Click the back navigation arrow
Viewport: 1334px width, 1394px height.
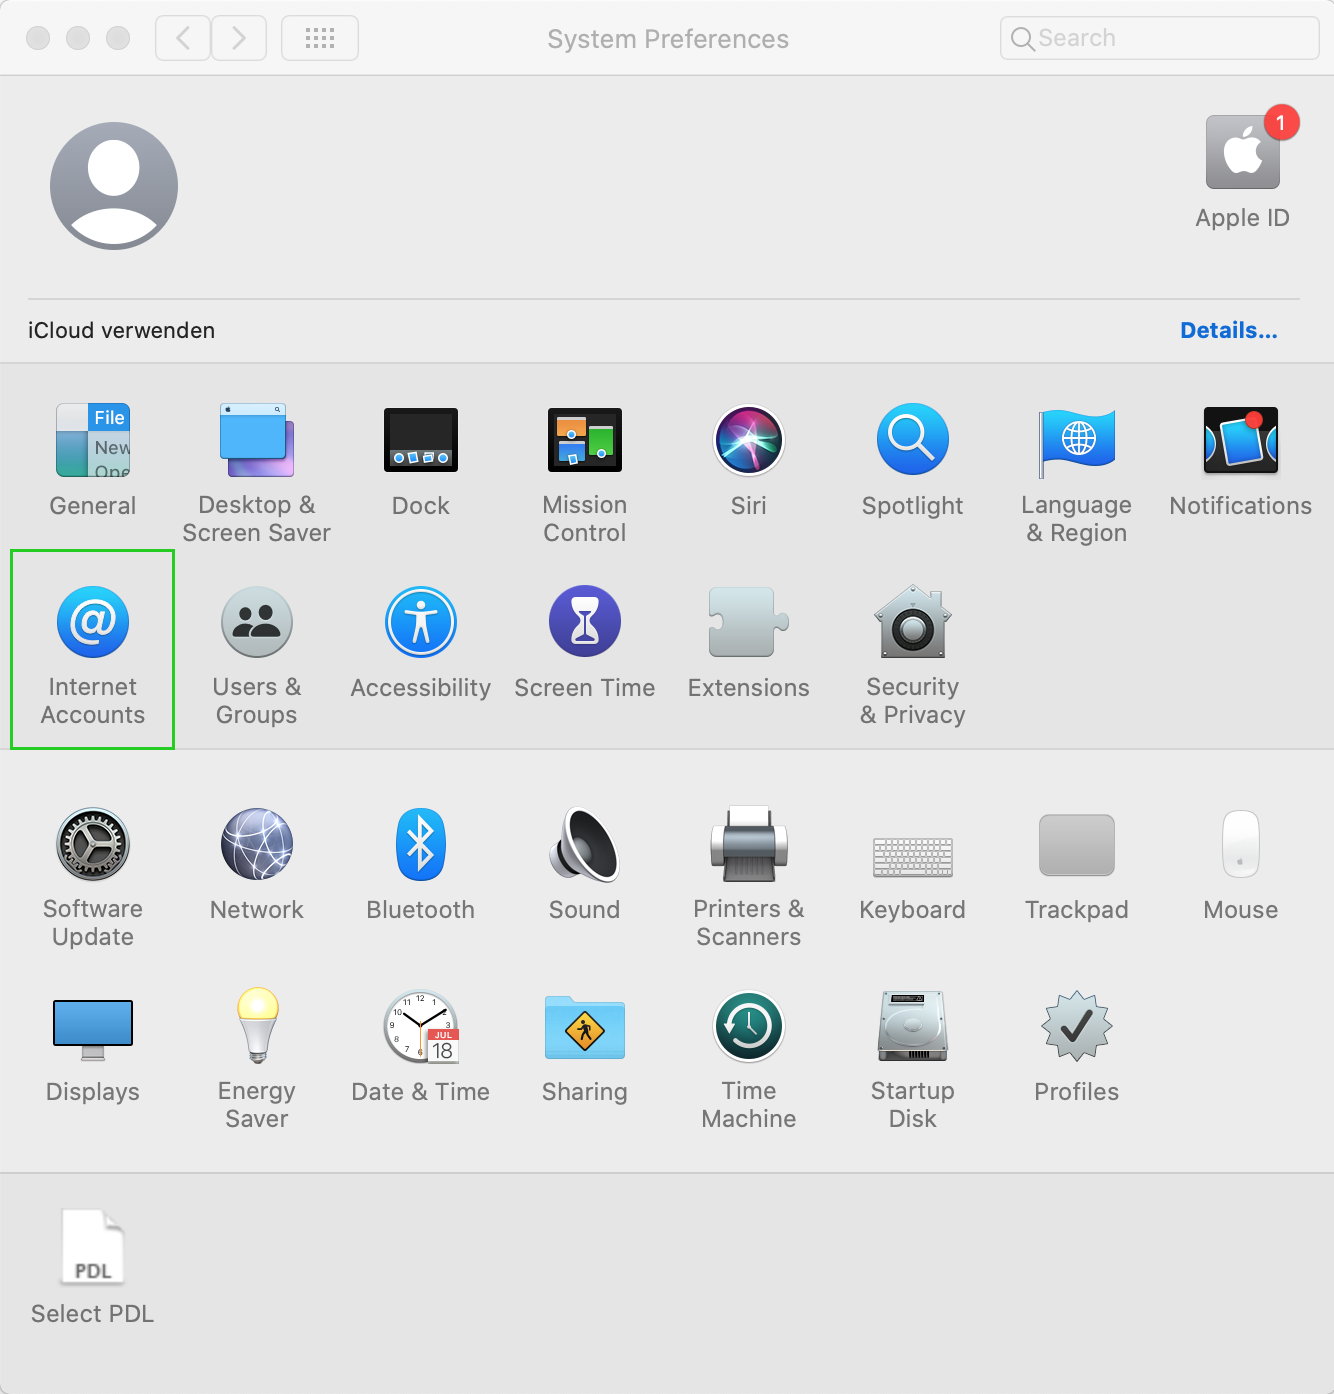183,39
